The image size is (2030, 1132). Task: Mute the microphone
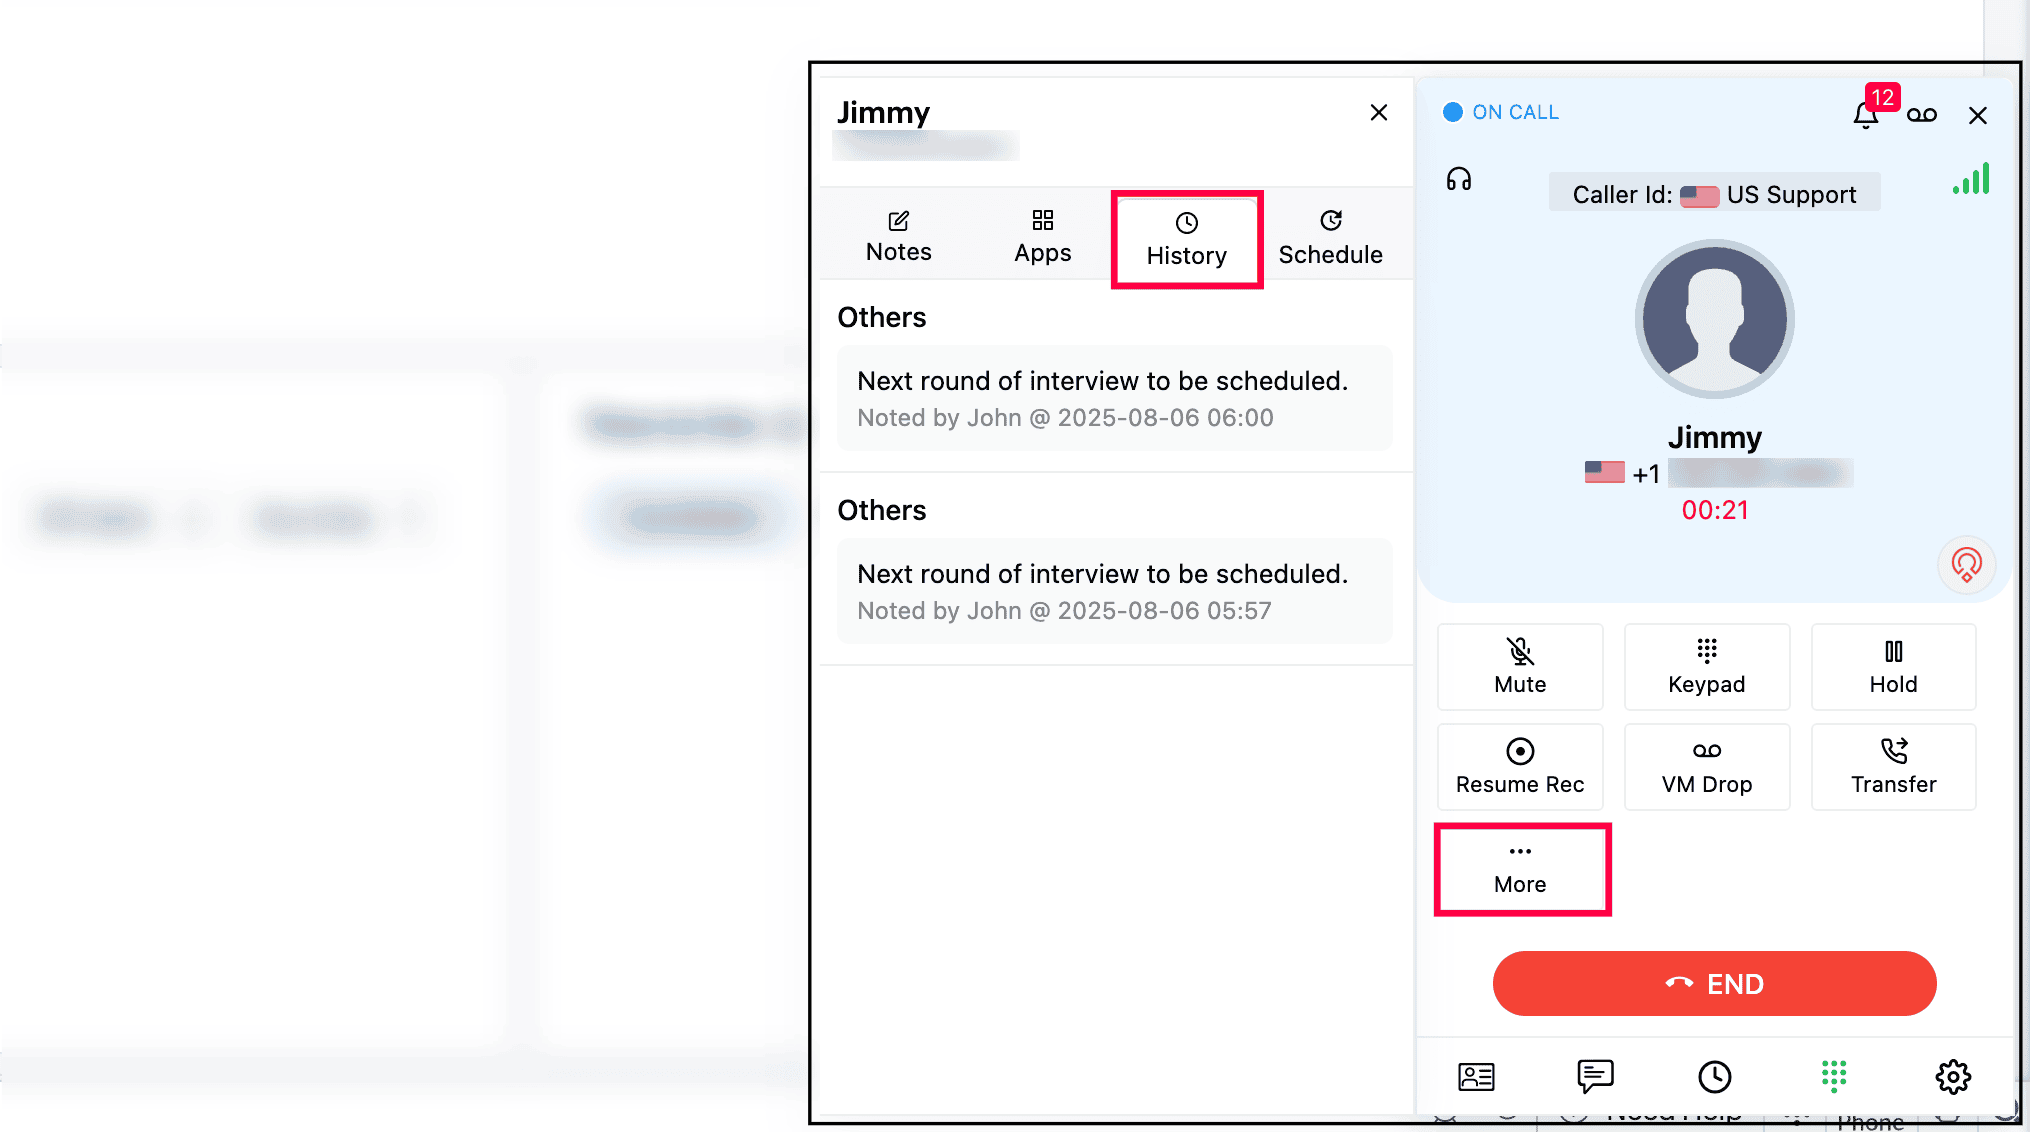pos(1520,667)
